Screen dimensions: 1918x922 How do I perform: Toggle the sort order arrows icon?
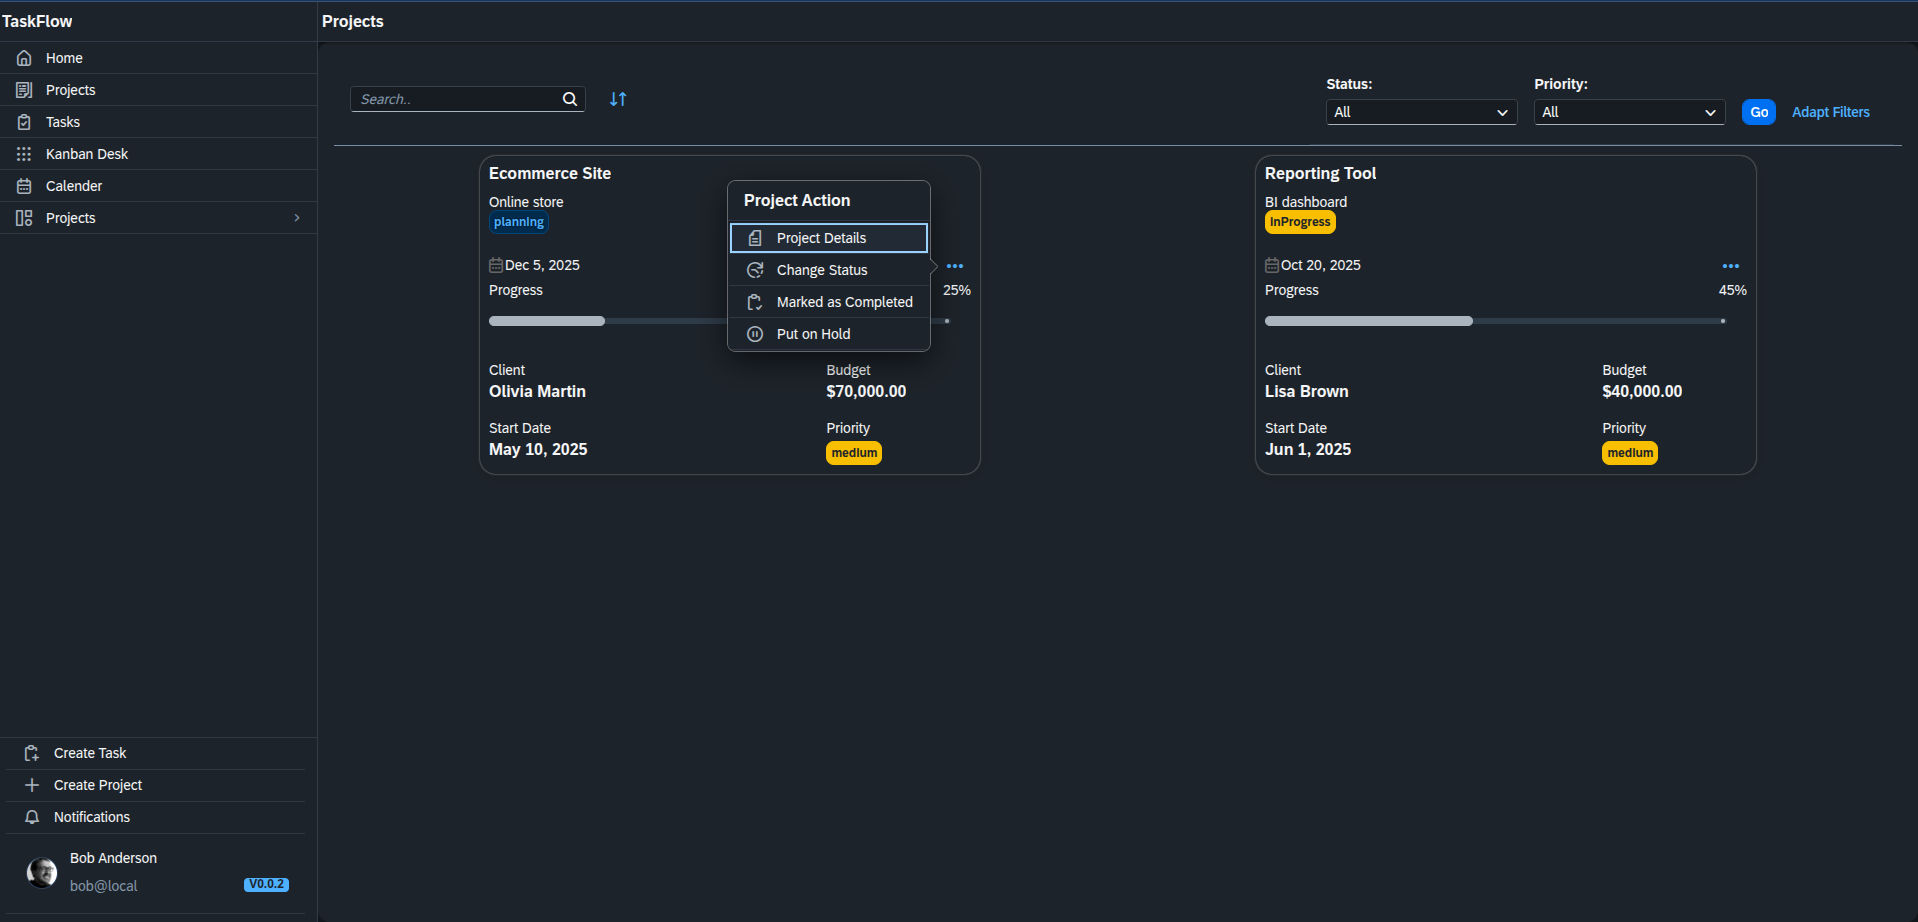[618, 99]
